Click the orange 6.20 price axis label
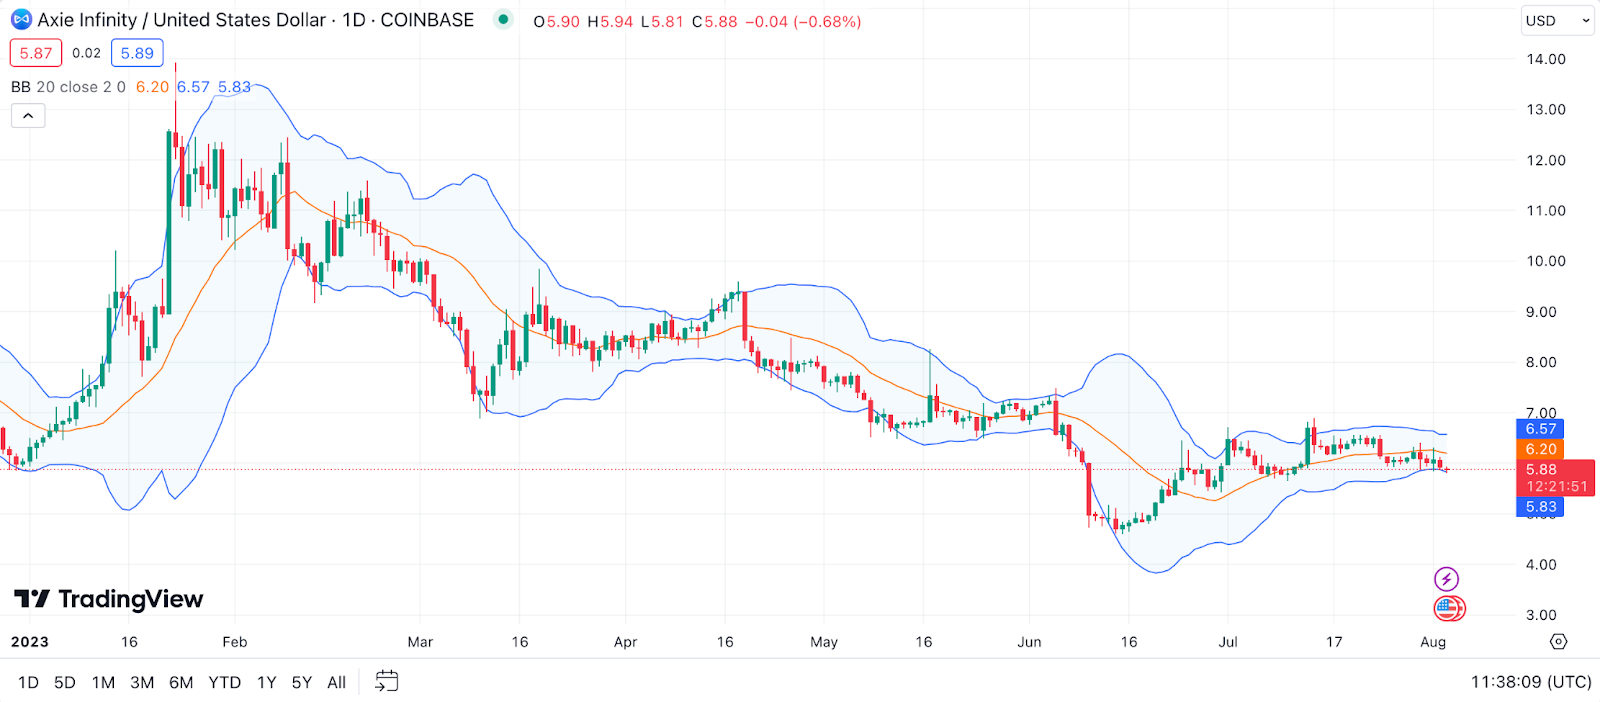 [1541, 450]
